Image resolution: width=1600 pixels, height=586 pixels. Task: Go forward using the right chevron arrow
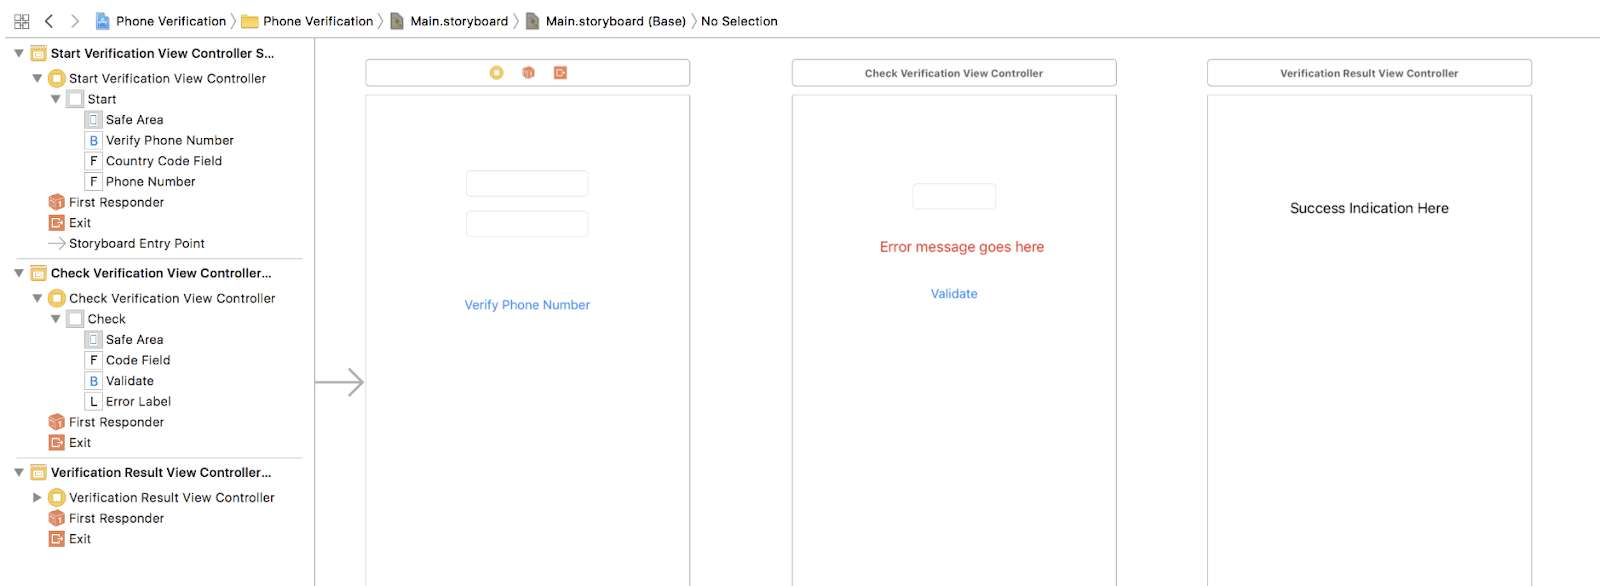(75, 21)
